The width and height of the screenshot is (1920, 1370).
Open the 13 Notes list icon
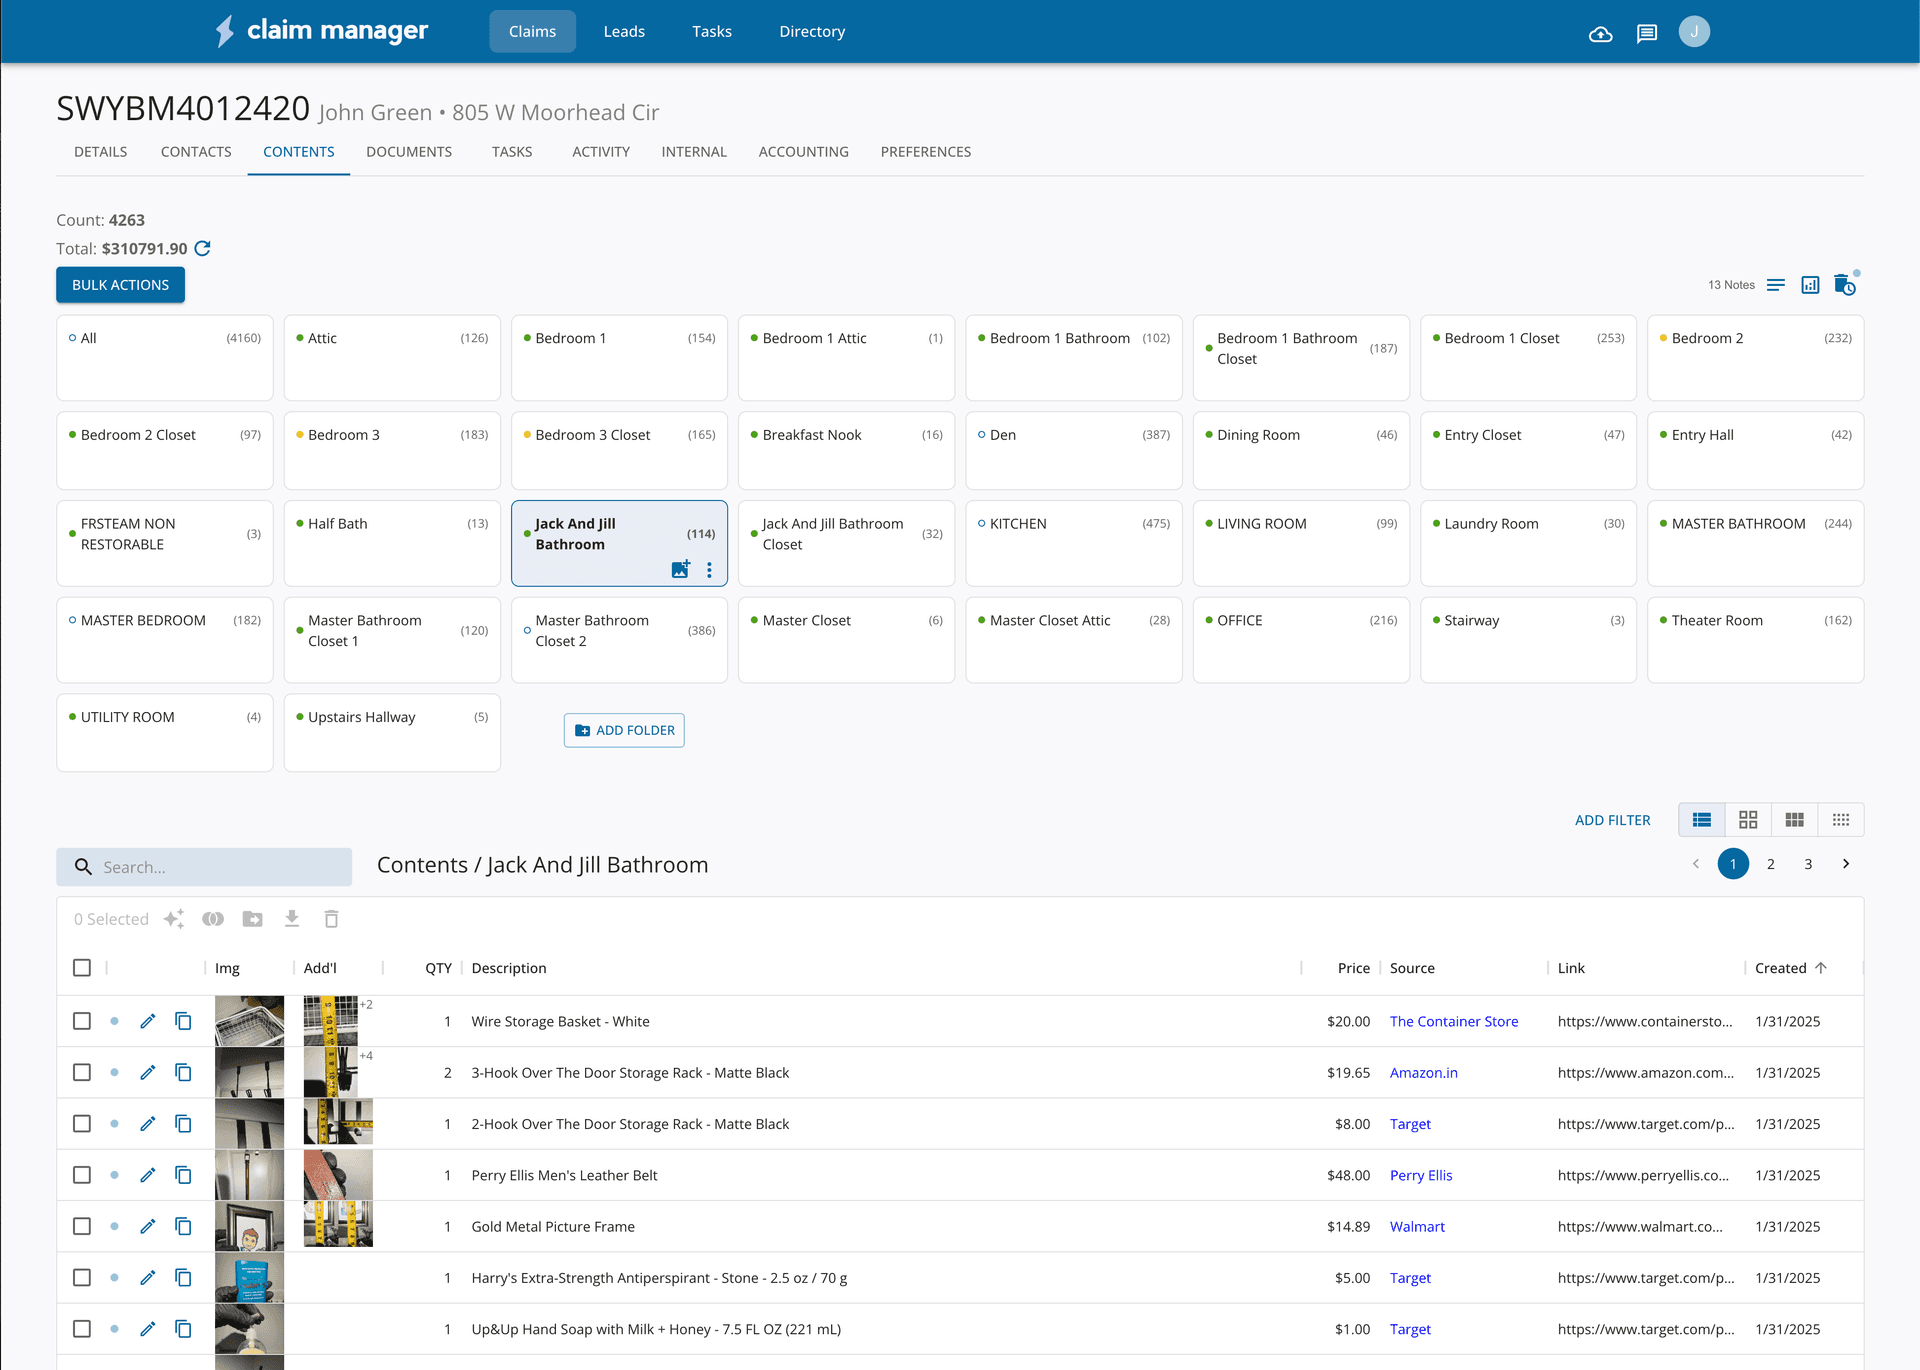[x=1775, y=285]
